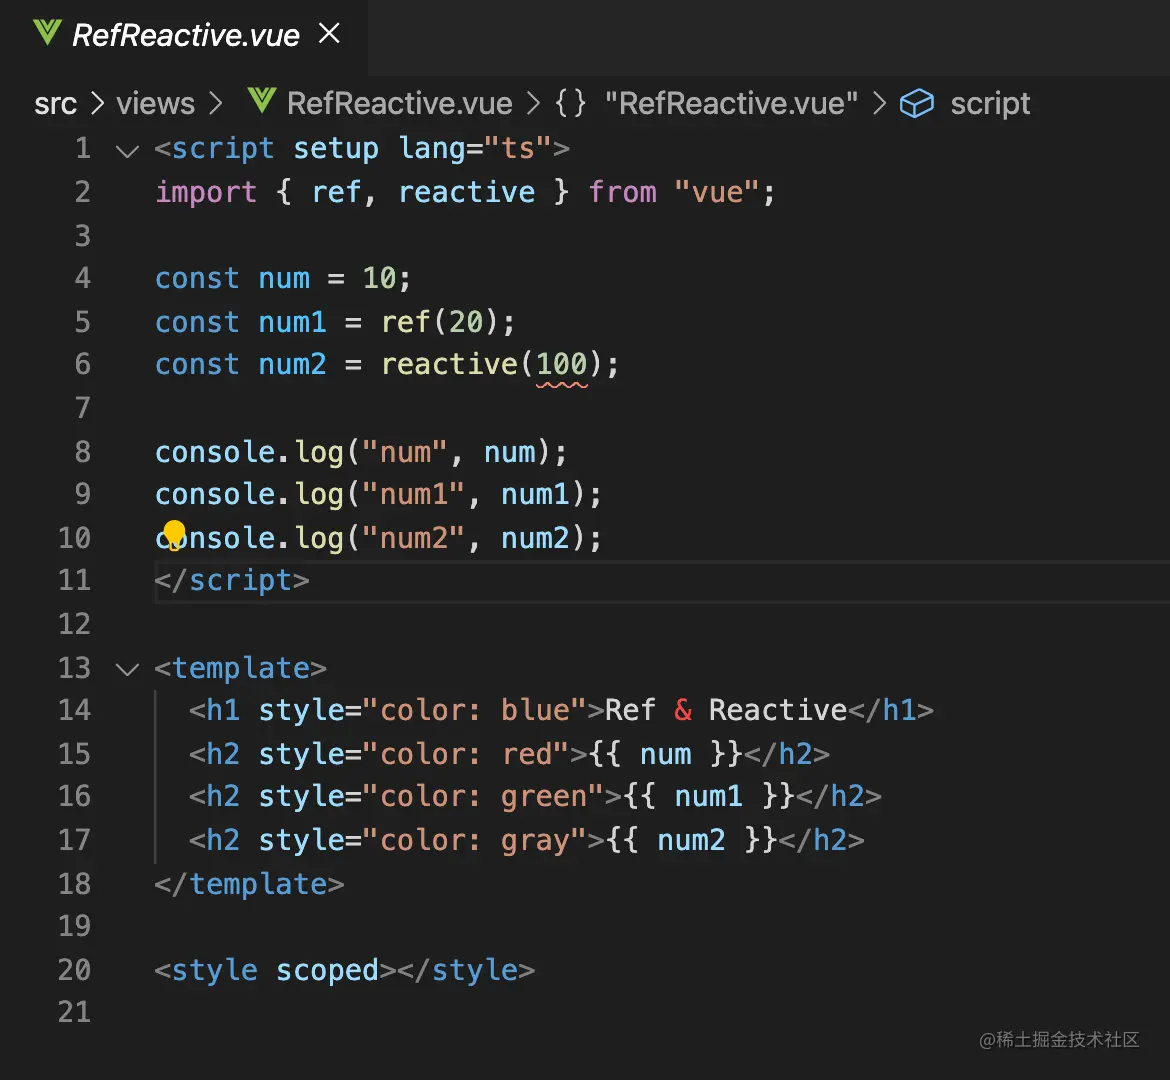1170x1080 pixels.
Task: Collapse the script block fold arrow
Action: click(x=128, y=152)
